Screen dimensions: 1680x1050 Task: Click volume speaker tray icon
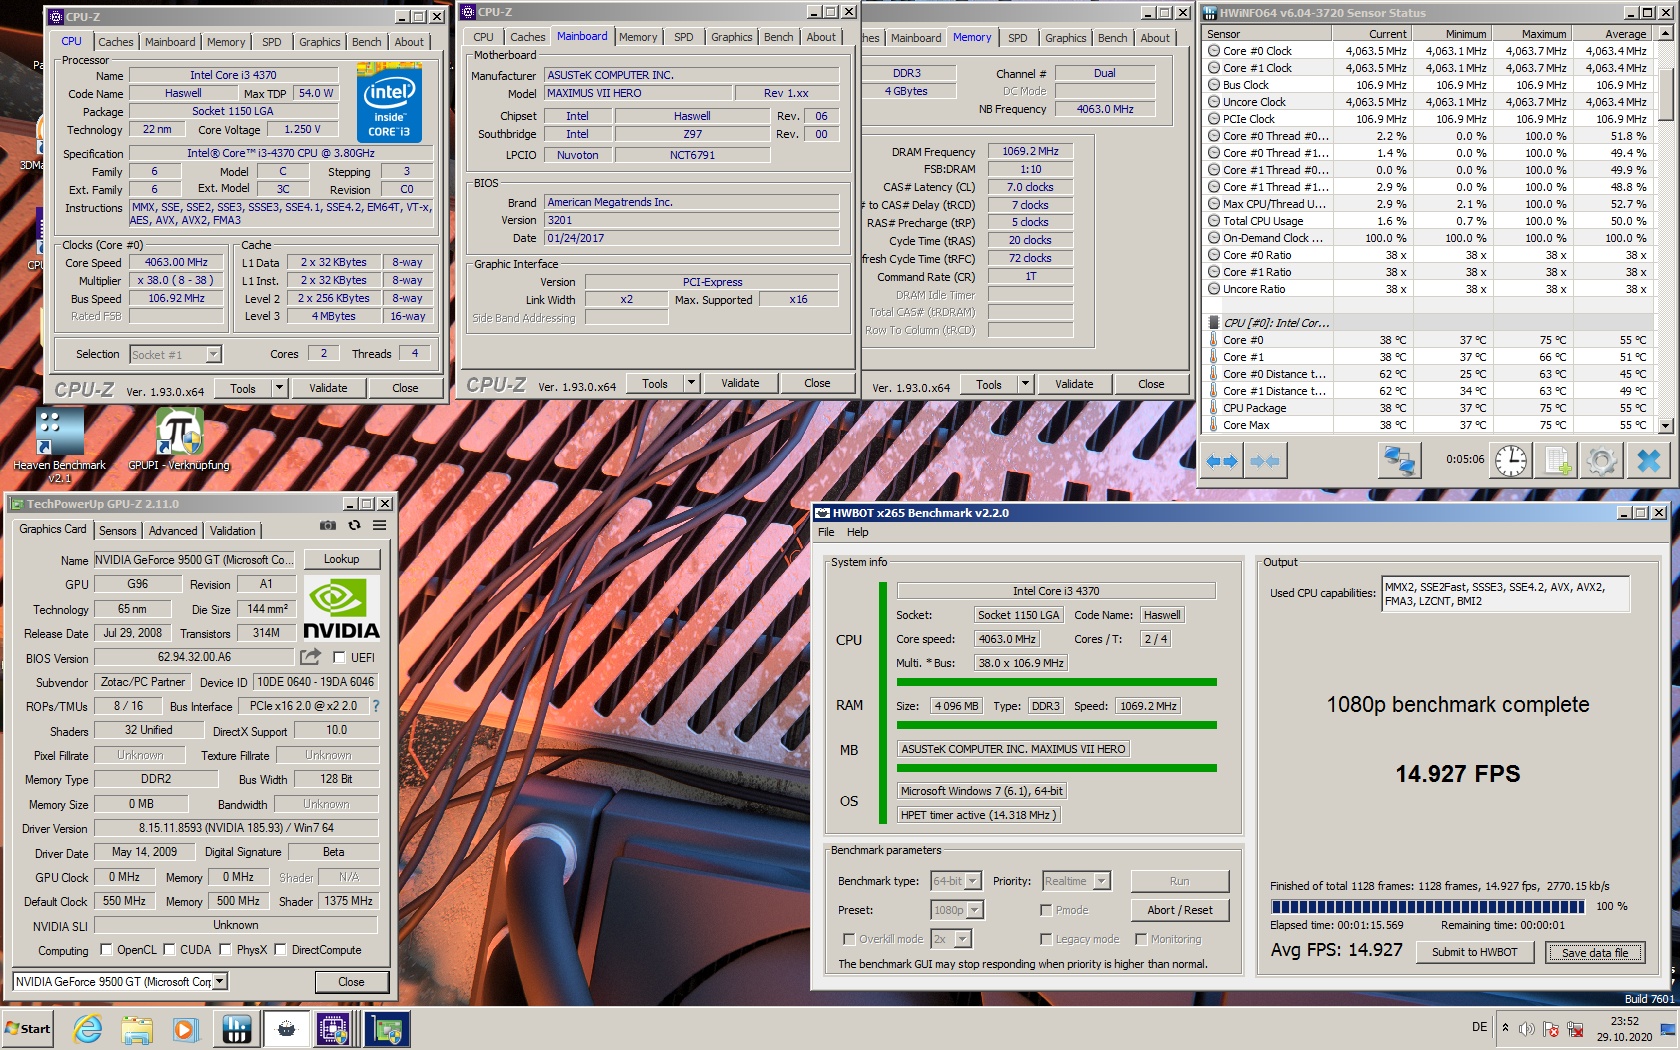point(1526,1029)
